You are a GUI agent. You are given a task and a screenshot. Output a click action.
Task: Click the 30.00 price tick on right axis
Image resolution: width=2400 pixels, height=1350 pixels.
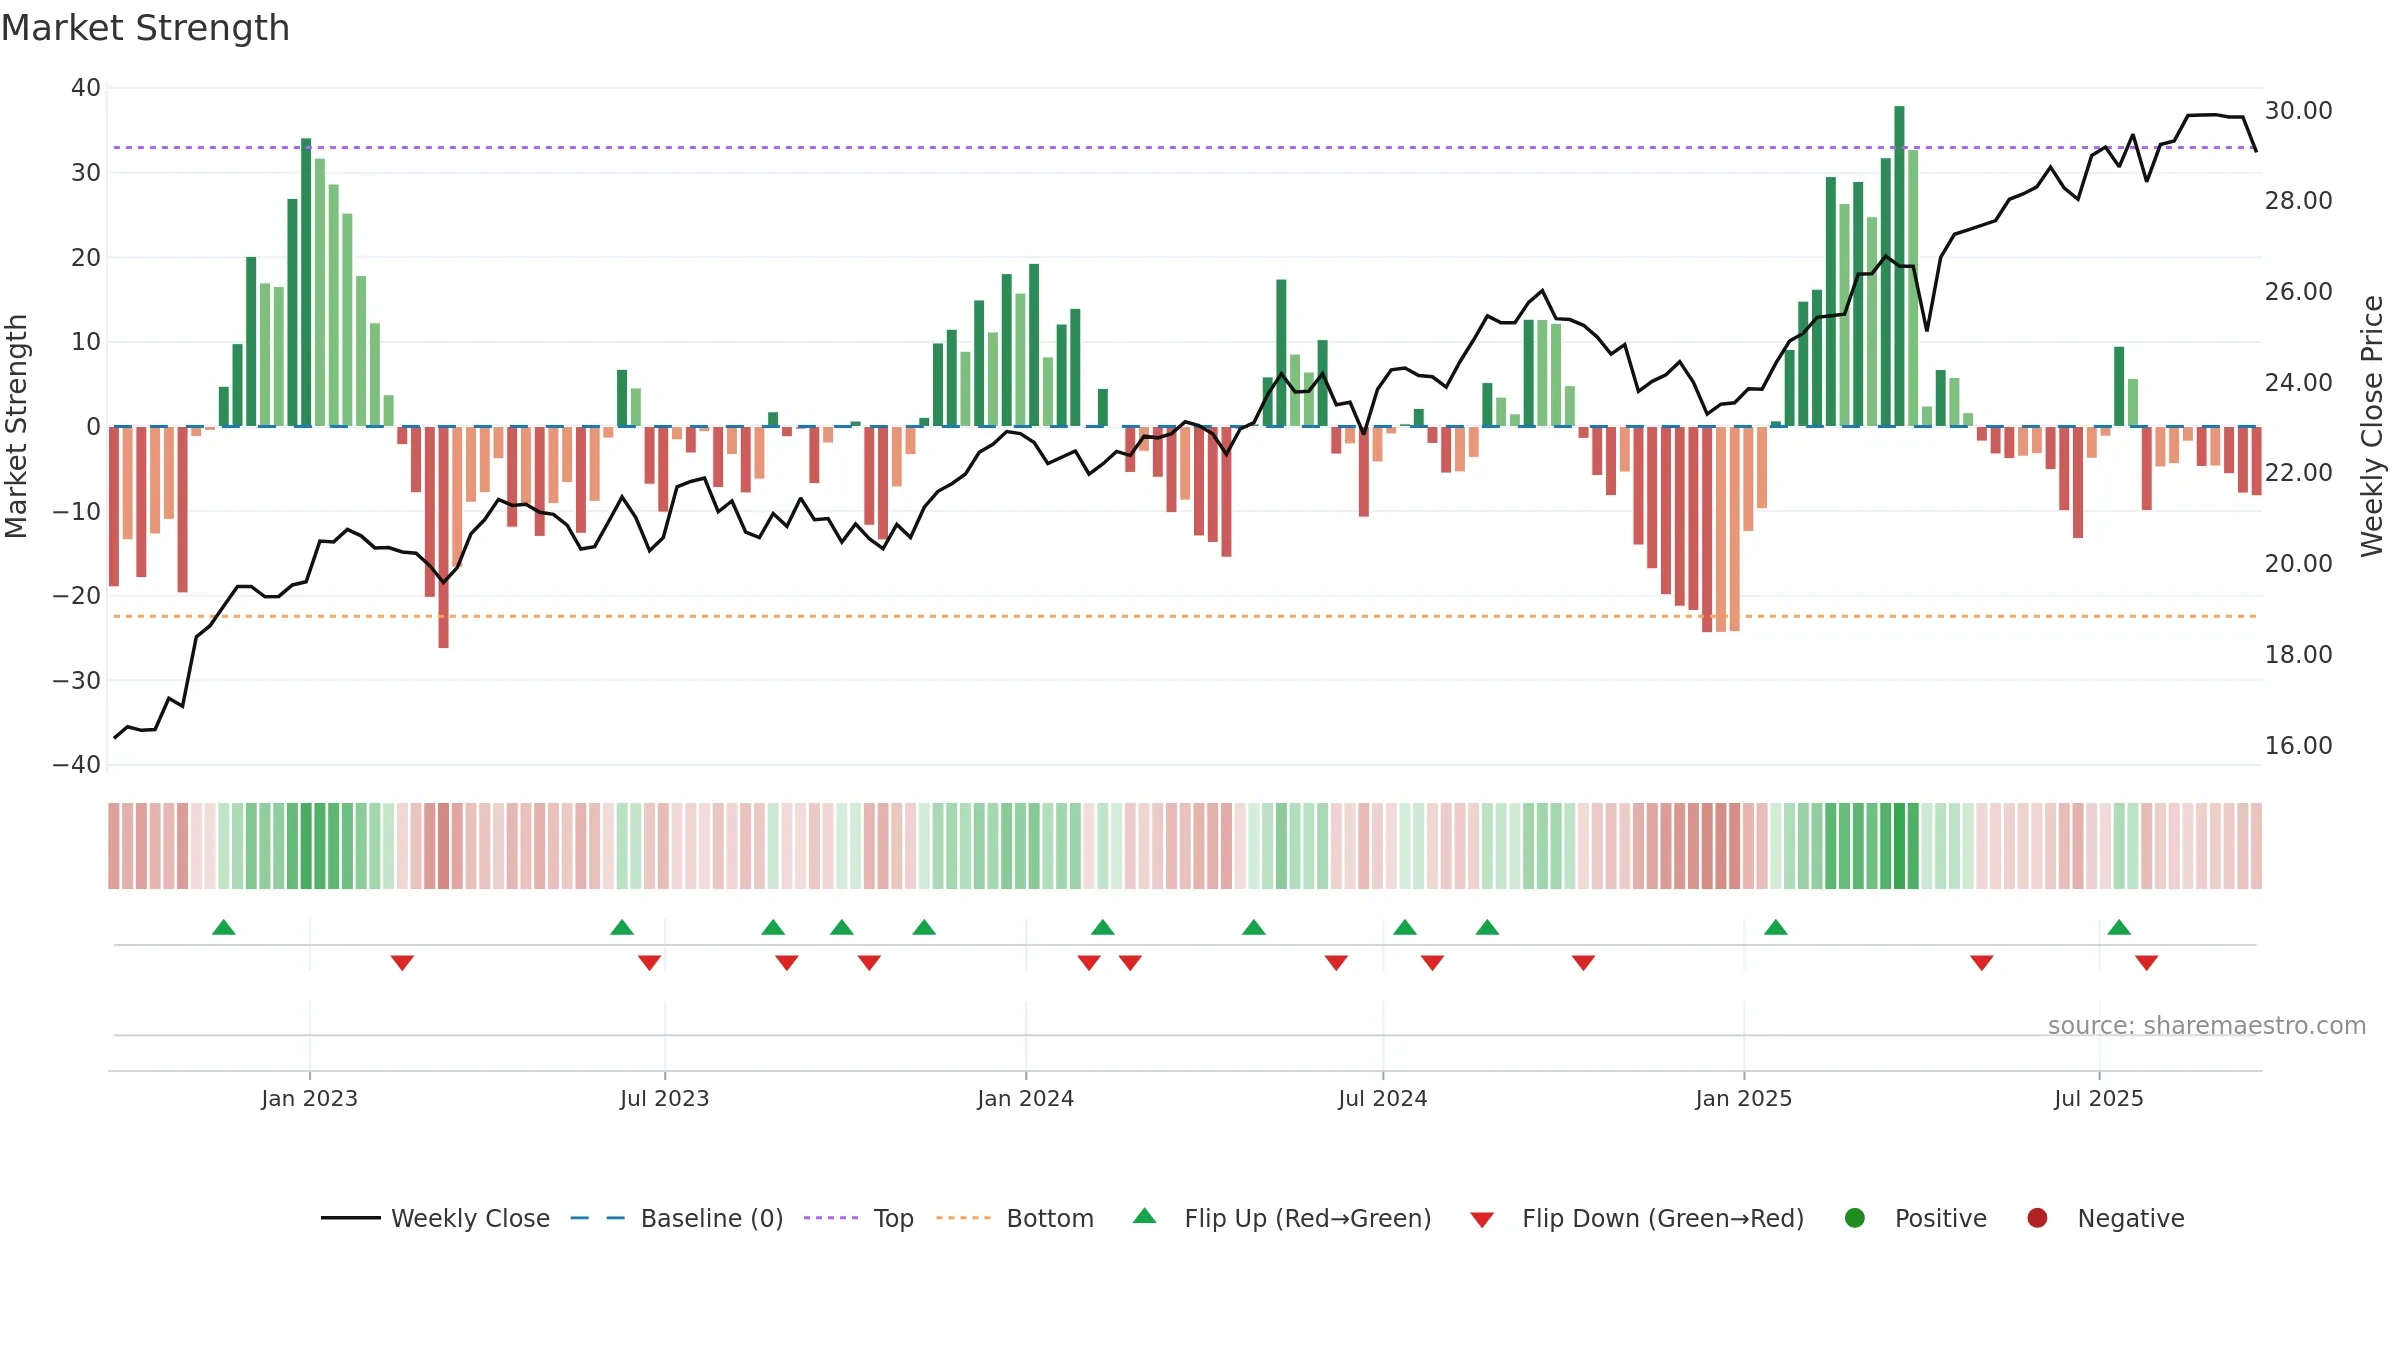[x=2299, y=111]
